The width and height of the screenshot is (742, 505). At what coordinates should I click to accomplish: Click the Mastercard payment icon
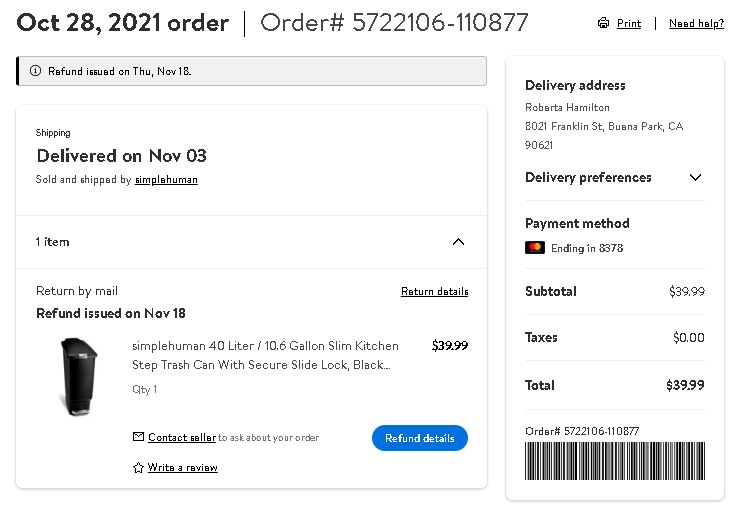[535, 248]
